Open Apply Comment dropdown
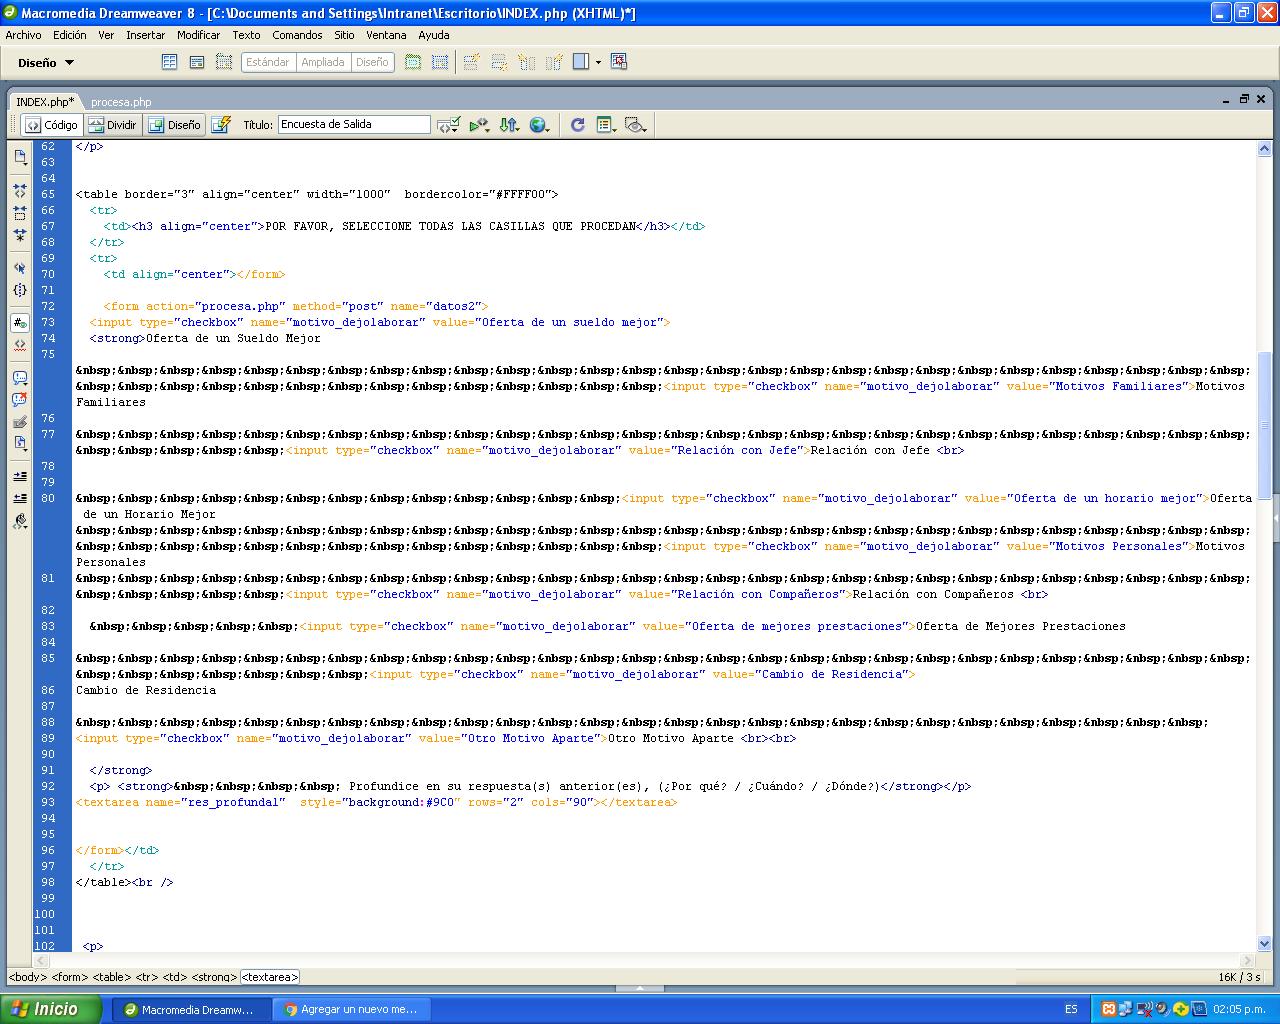 [20, 378]
